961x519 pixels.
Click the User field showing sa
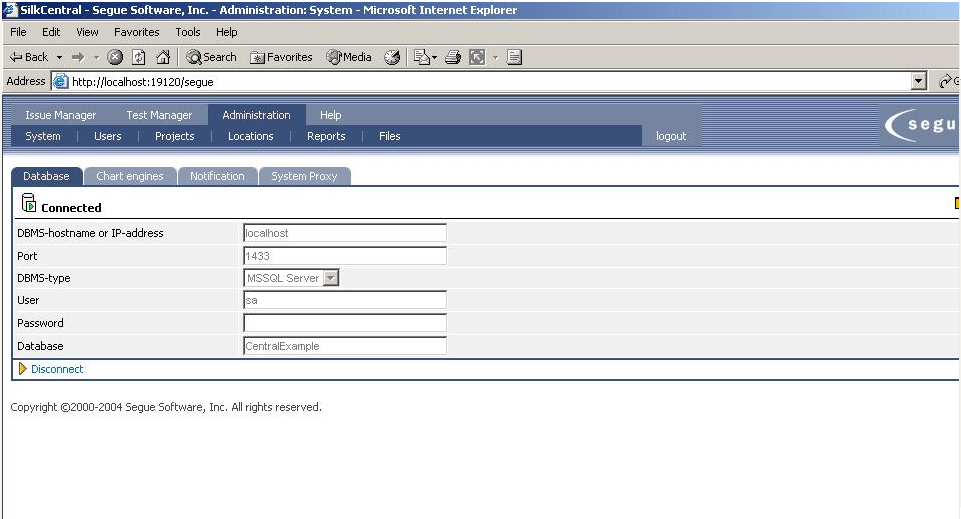pyautogui.click(x=345, y=300)
